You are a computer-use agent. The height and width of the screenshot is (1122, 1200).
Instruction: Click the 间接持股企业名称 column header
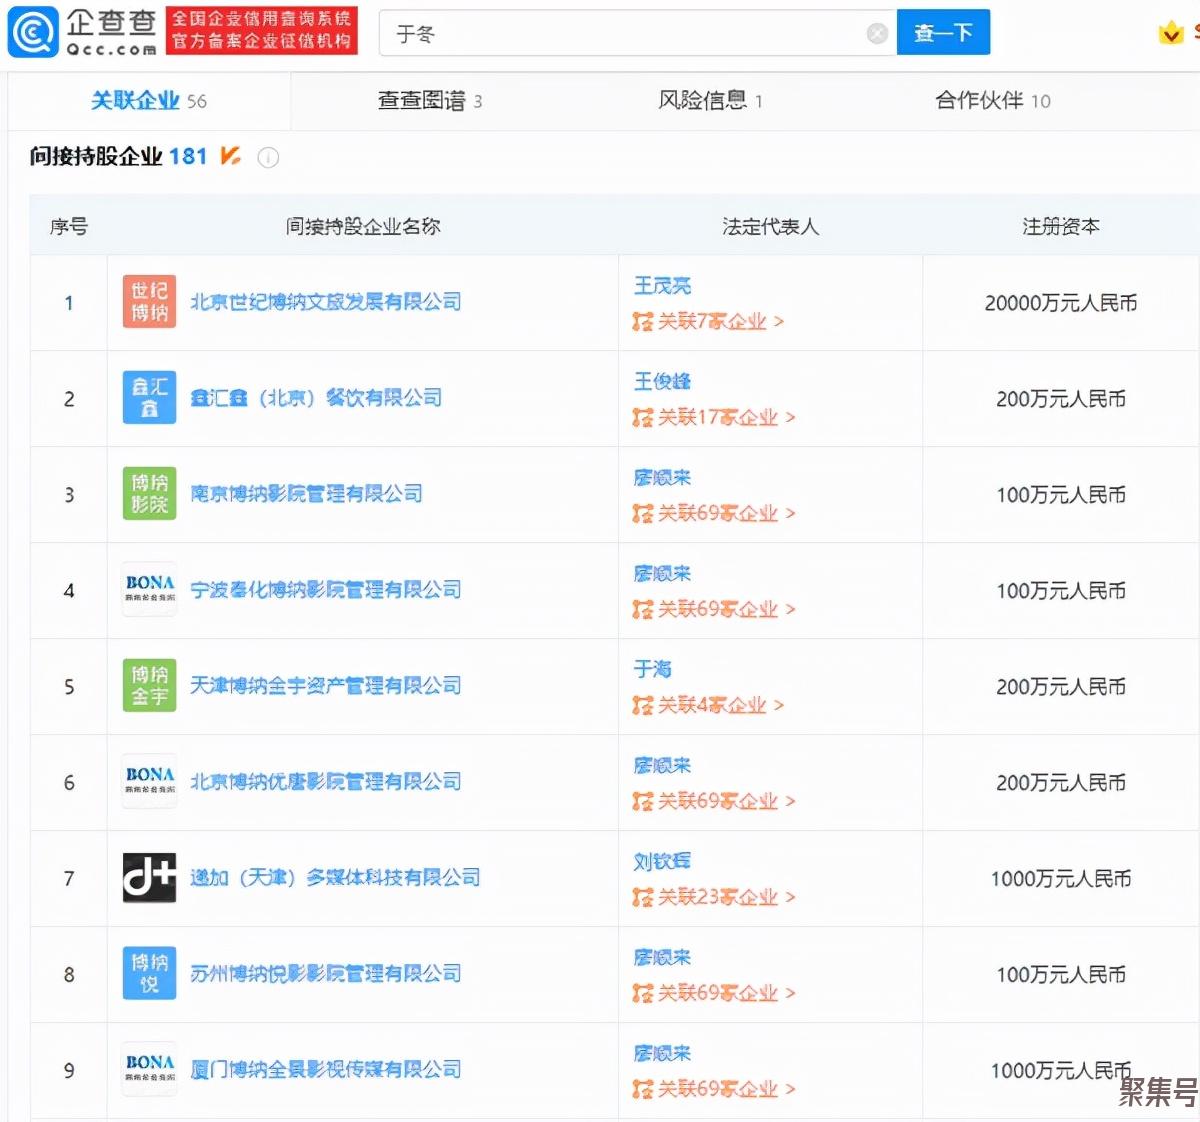[363, 227]
